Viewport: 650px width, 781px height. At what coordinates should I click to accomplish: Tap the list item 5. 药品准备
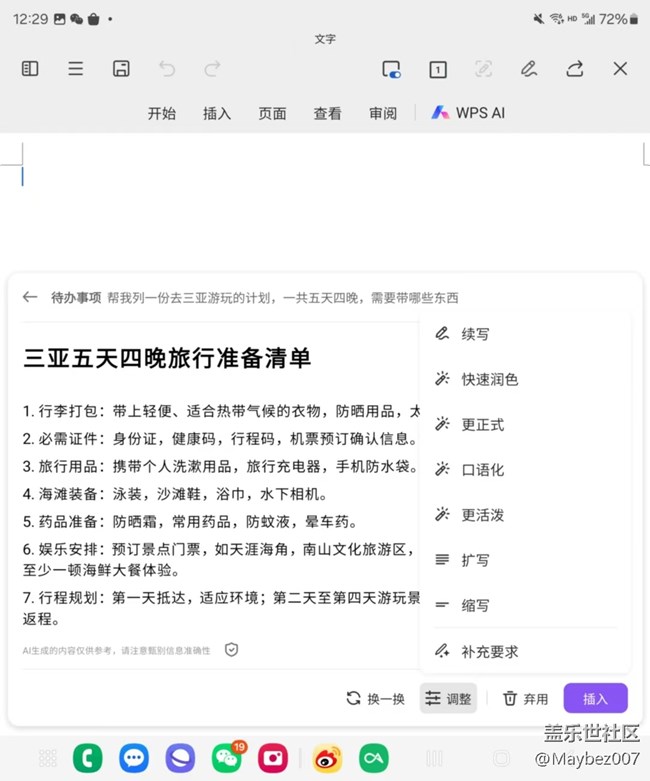coord(190,522)
